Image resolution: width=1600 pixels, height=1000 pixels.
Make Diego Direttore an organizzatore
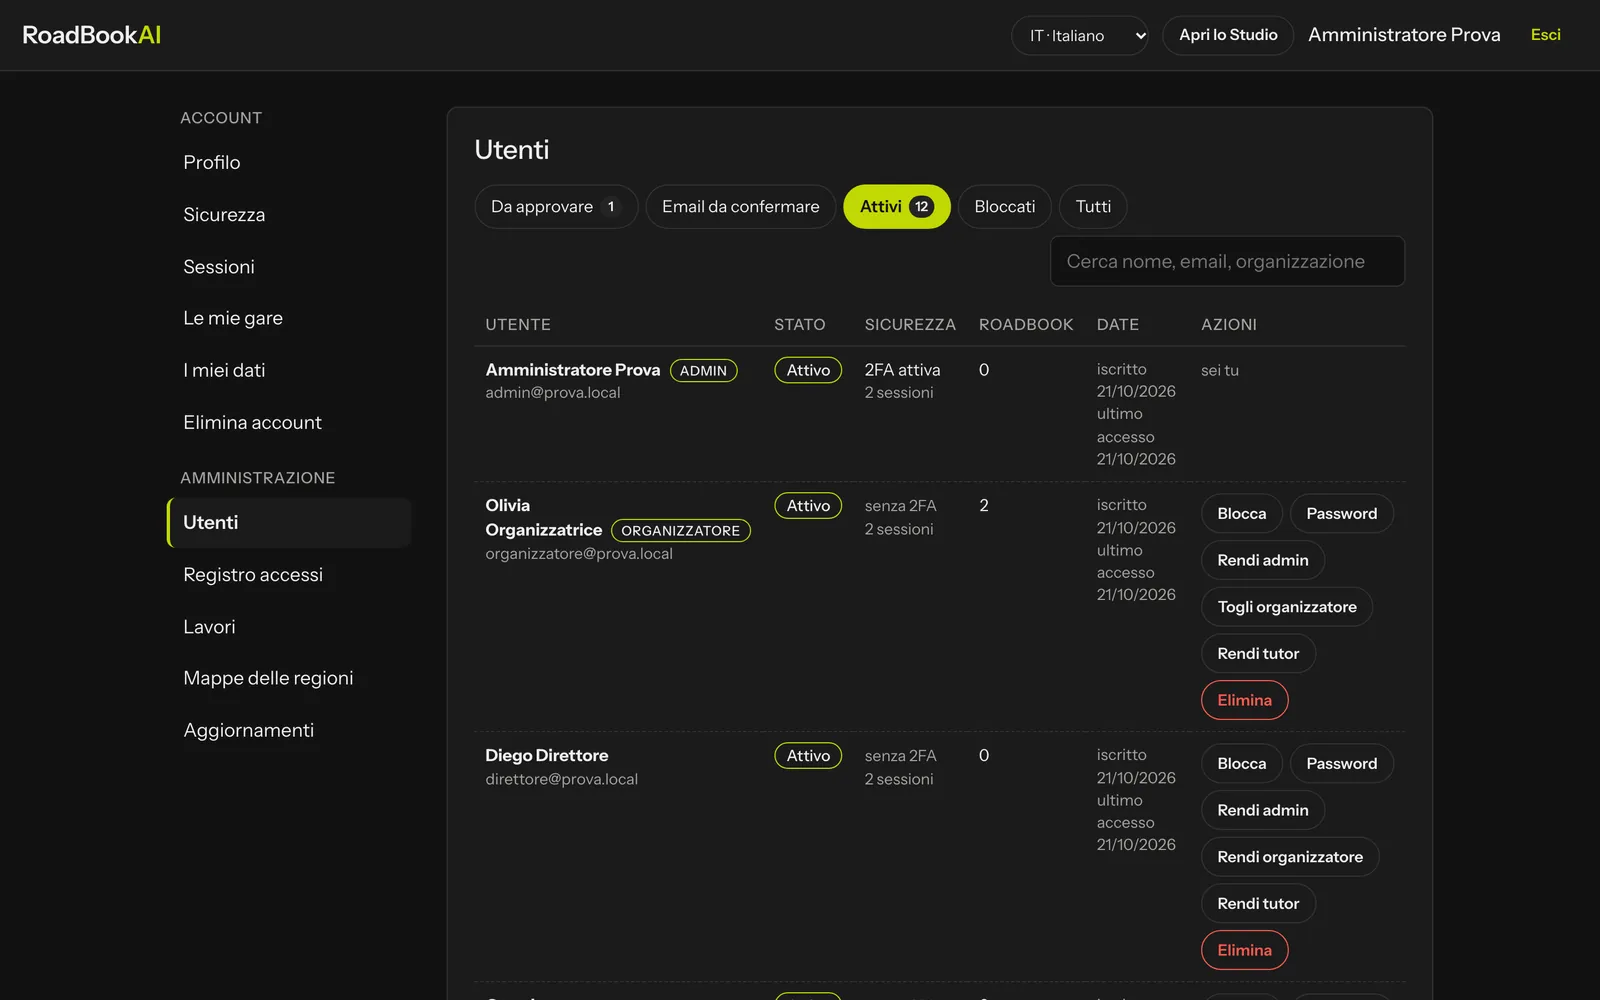point(1290,857)
